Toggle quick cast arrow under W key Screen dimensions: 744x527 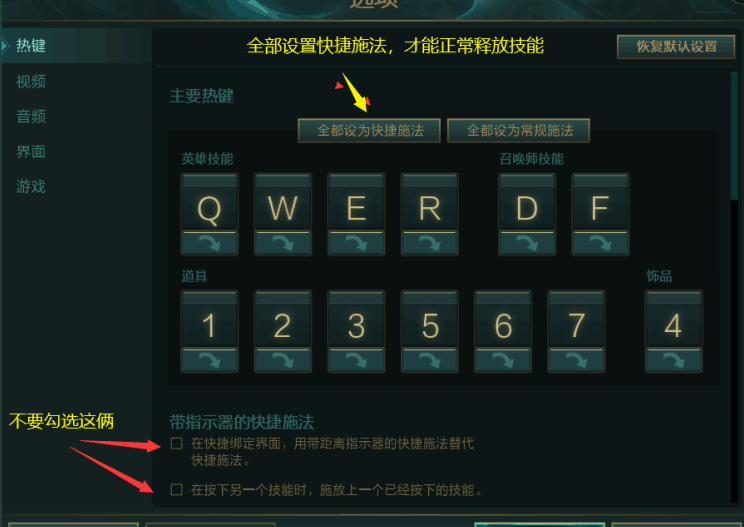pos(283,243)
